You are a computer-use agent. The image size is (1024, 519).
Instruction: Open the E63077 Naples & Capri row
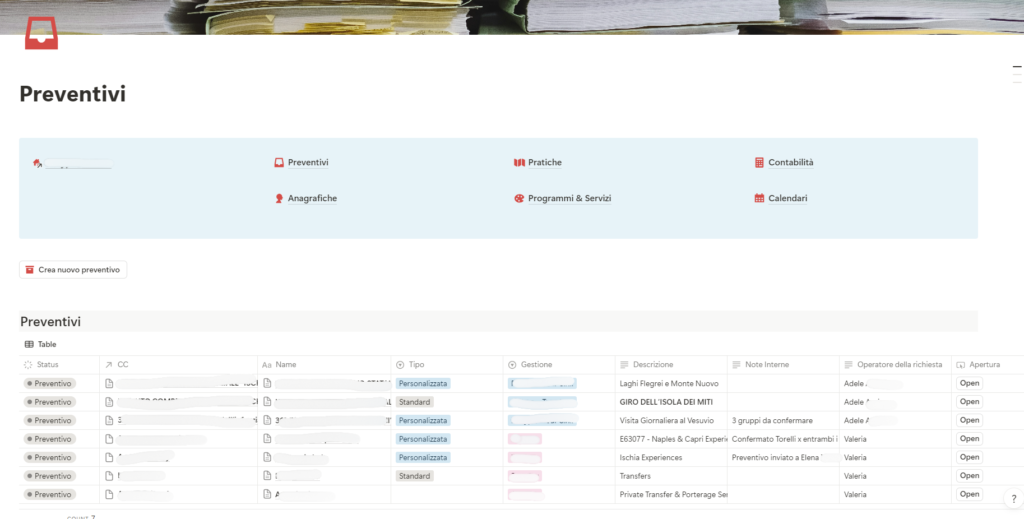[969, 439]
